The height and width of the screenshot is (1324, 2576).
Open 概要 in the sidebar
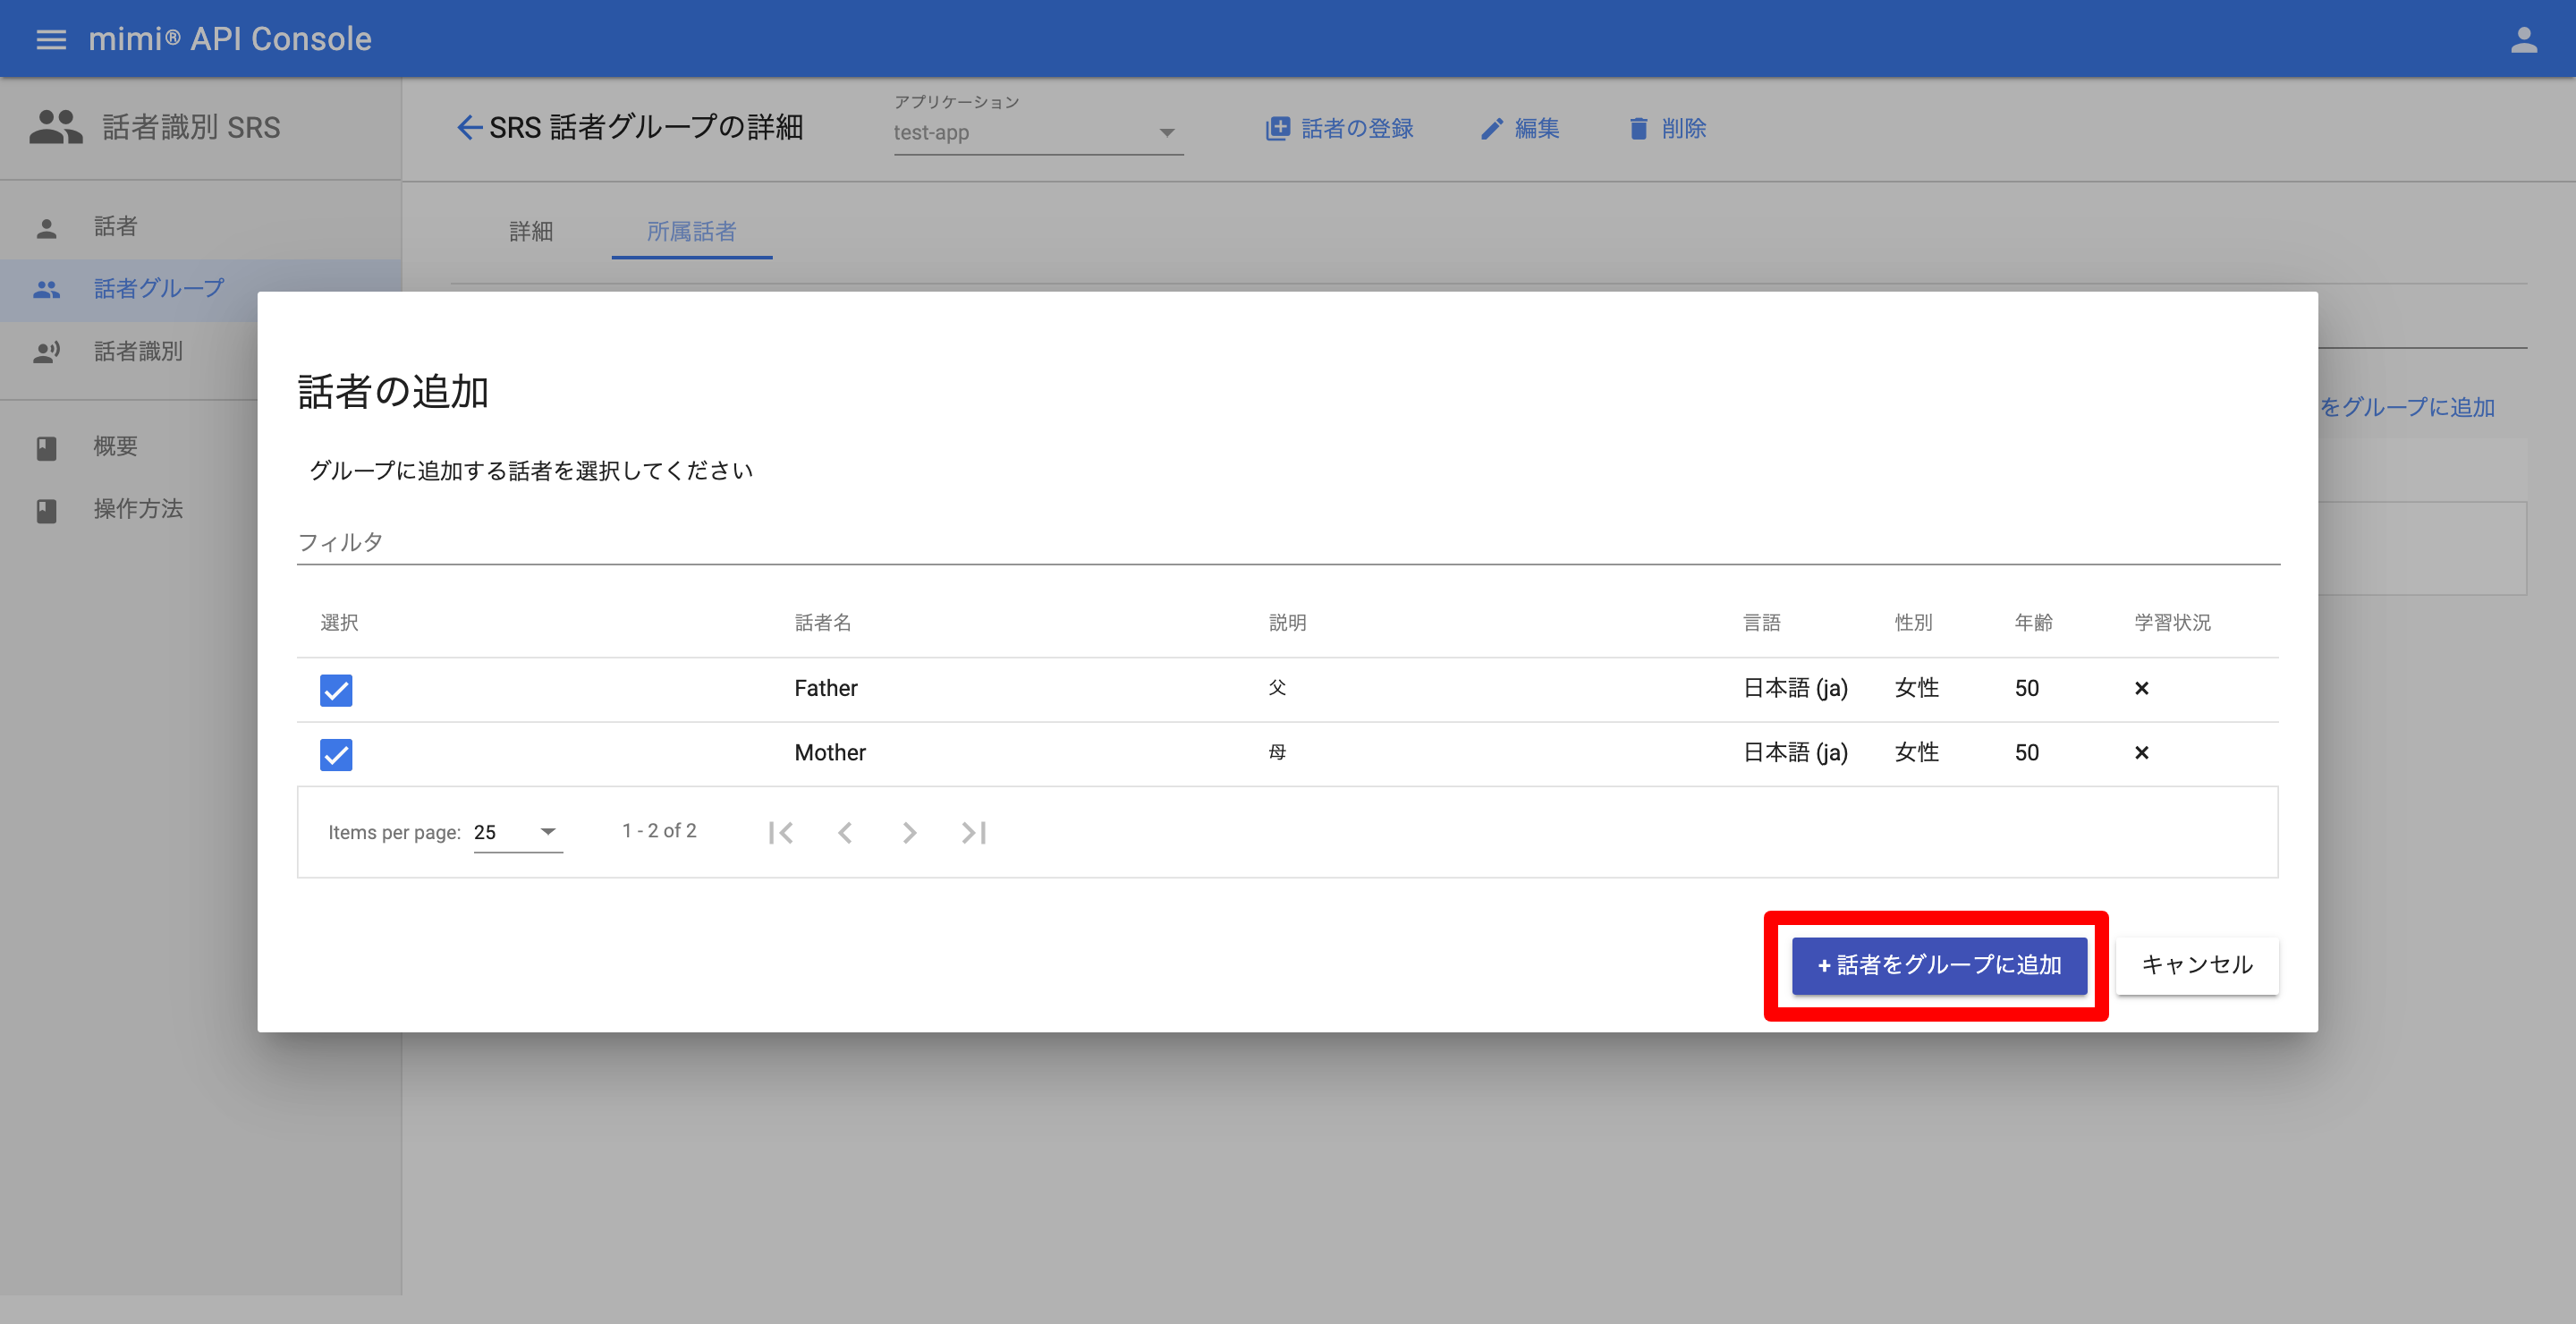pyautogui.click(x=201, y=446)
